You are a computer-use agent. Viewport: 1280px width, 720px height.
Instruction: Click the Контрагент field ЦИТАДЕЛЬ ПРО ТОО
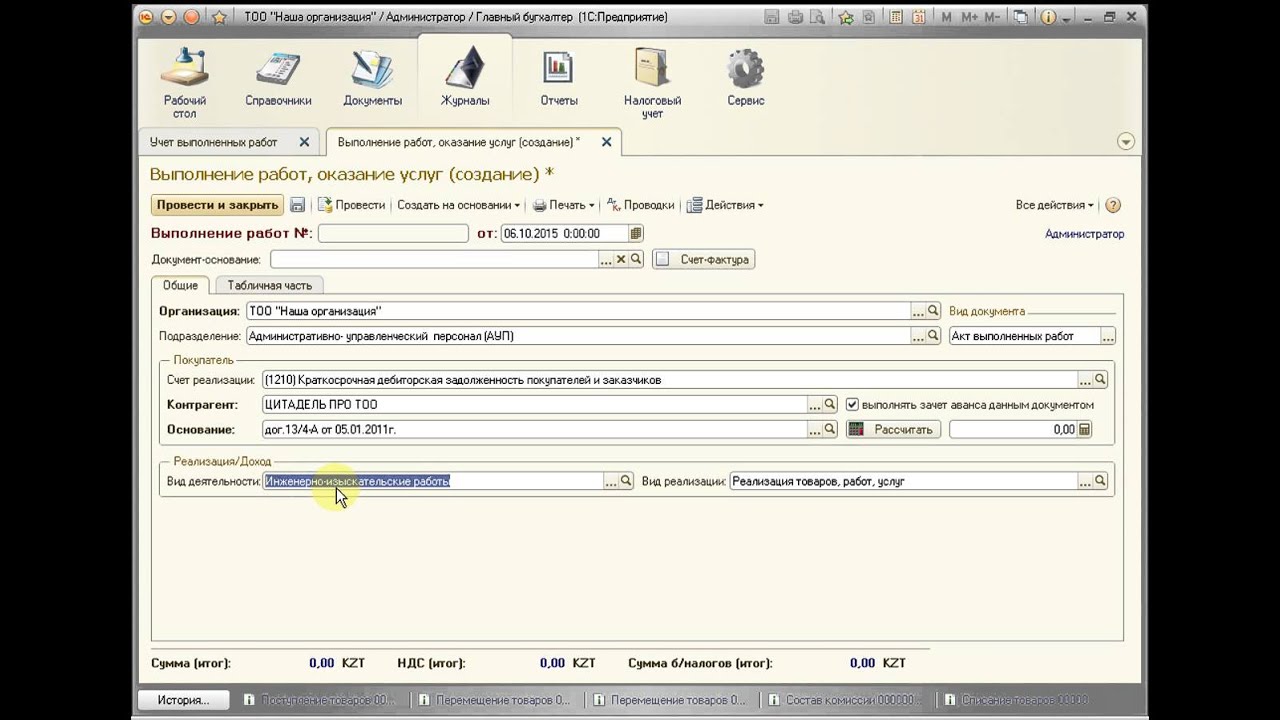click(x=535, y=405)
